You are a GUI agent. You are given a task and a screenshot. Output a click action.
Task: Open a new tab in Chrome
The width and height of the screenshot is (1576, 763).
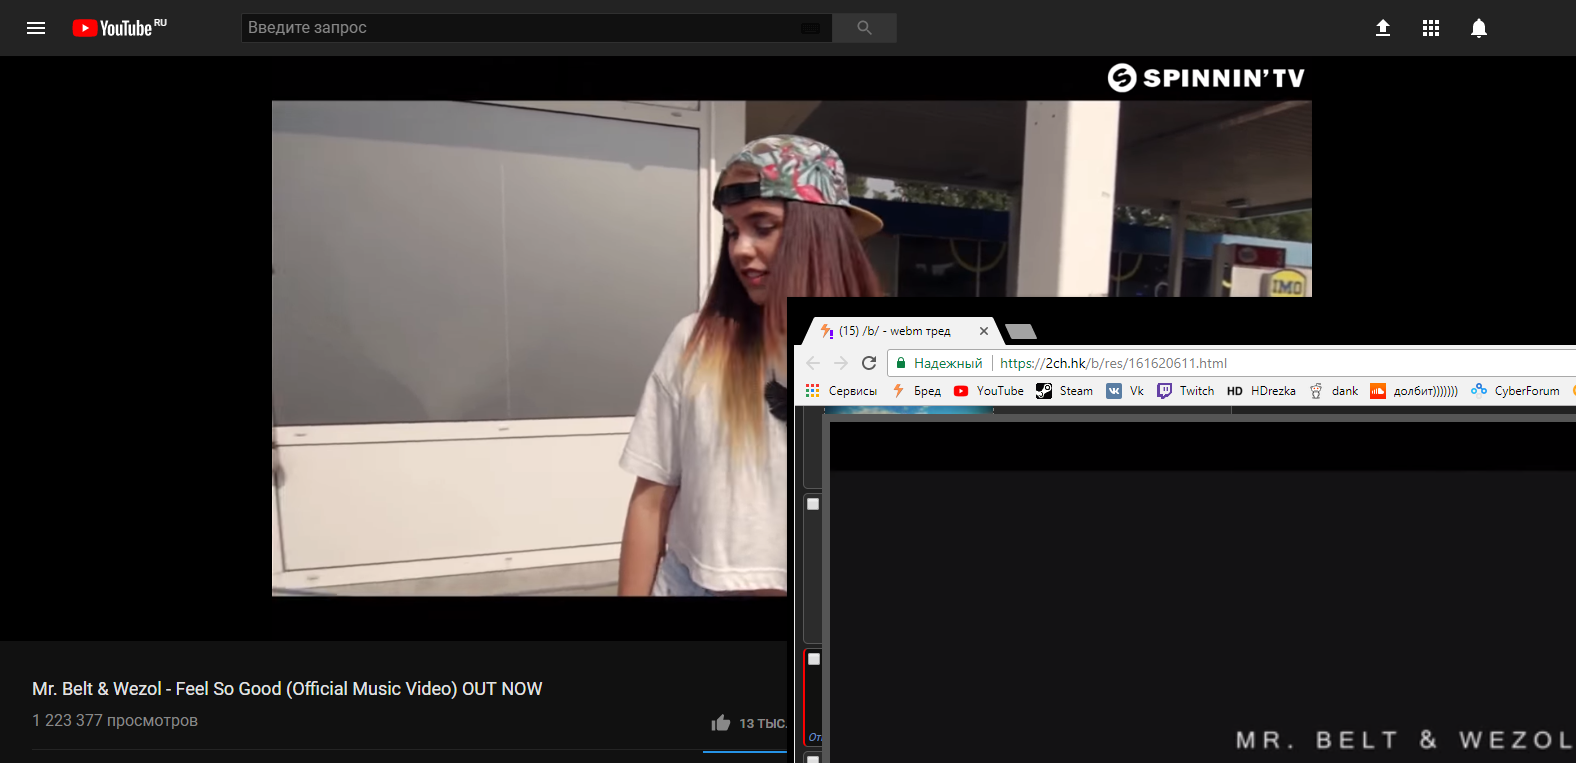[x=1021, y=332]
